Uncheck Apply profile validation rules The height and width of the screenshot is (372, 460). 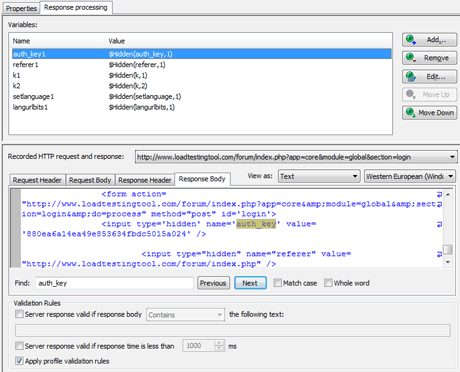[x=19, y=361]
